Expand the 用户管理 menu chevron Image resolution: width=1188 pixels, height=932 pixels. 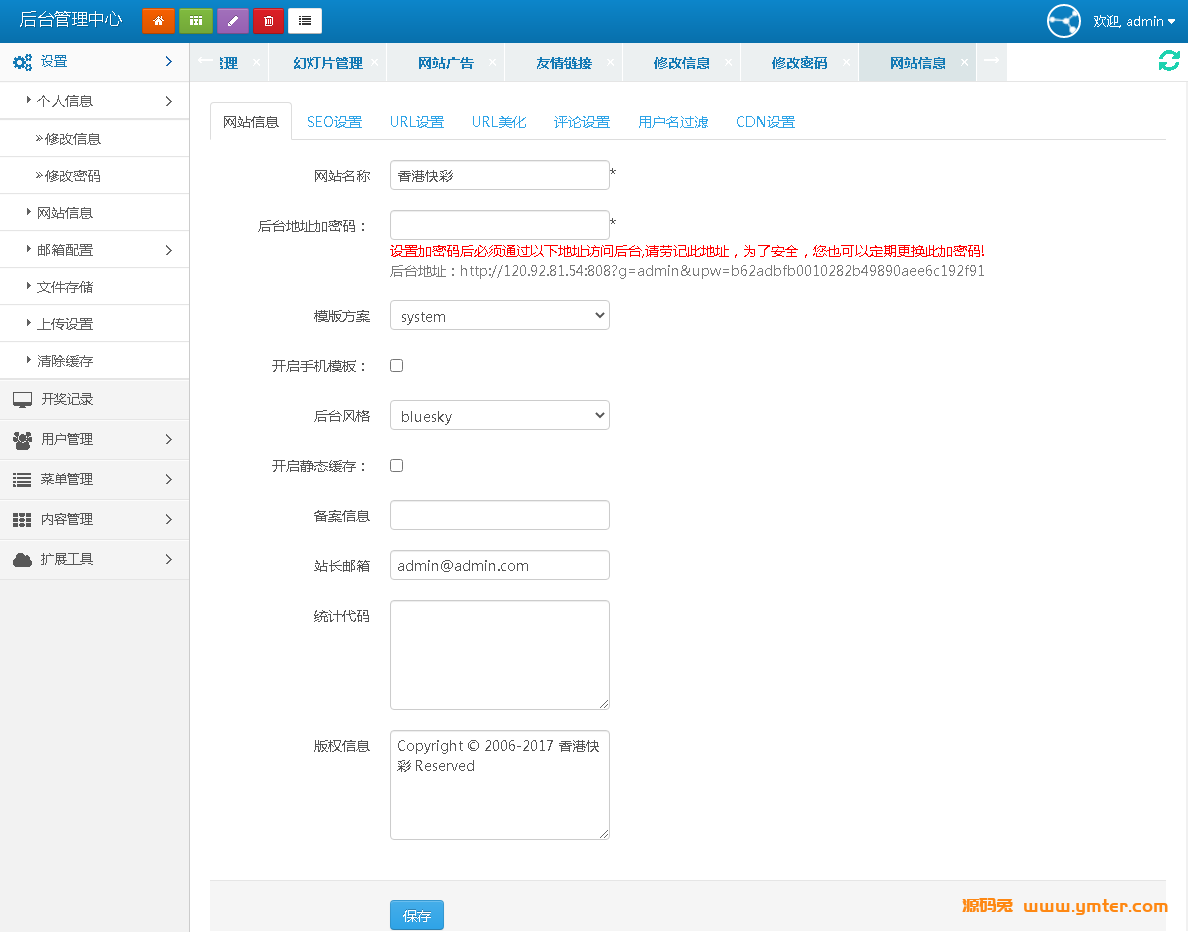[x=169, y=439]
